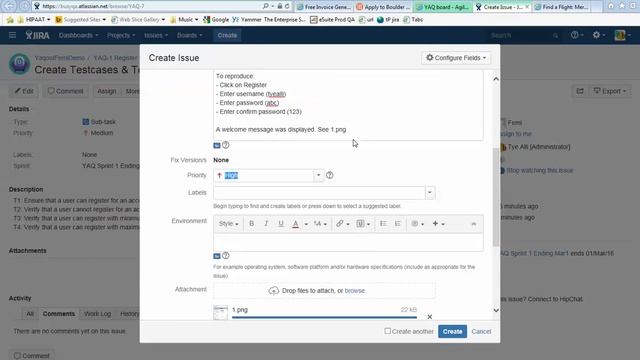
Task: Remove the 1.png attachment
Action: click(x=429, y=317)
